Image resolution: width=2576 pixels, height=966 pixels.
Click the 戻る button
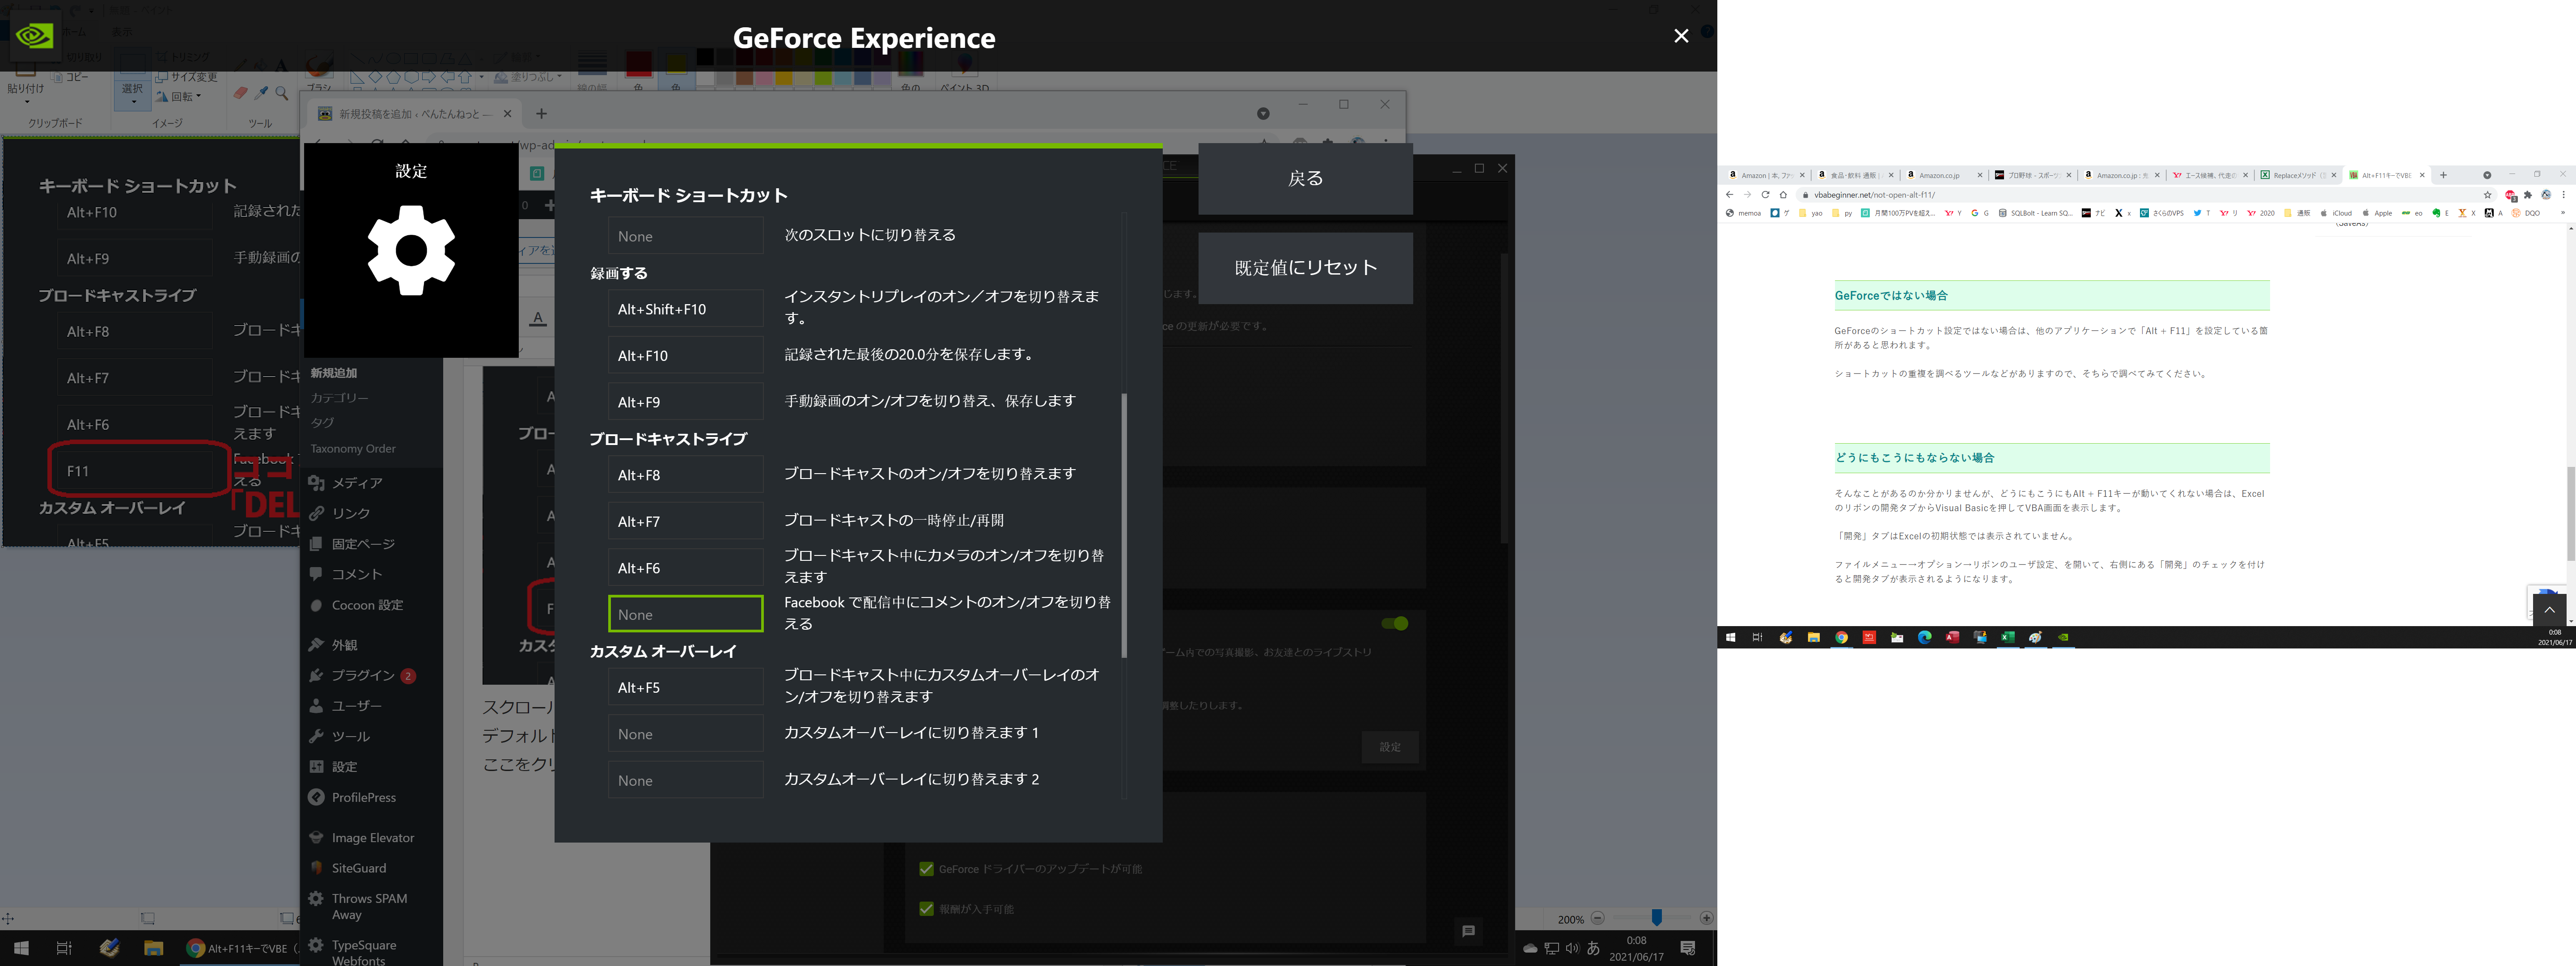click(x=1305, y=179)
